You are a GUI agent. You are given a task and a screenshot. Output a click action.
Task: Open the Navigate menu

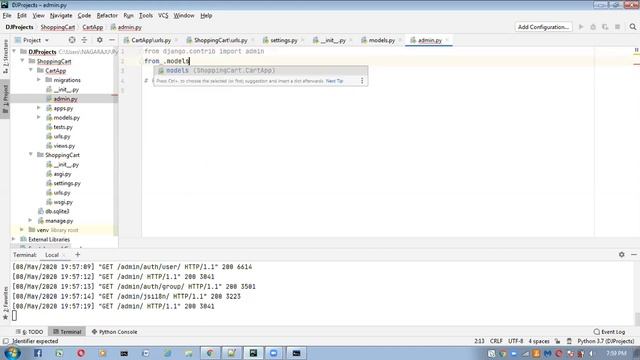click(x=61, y=16)
